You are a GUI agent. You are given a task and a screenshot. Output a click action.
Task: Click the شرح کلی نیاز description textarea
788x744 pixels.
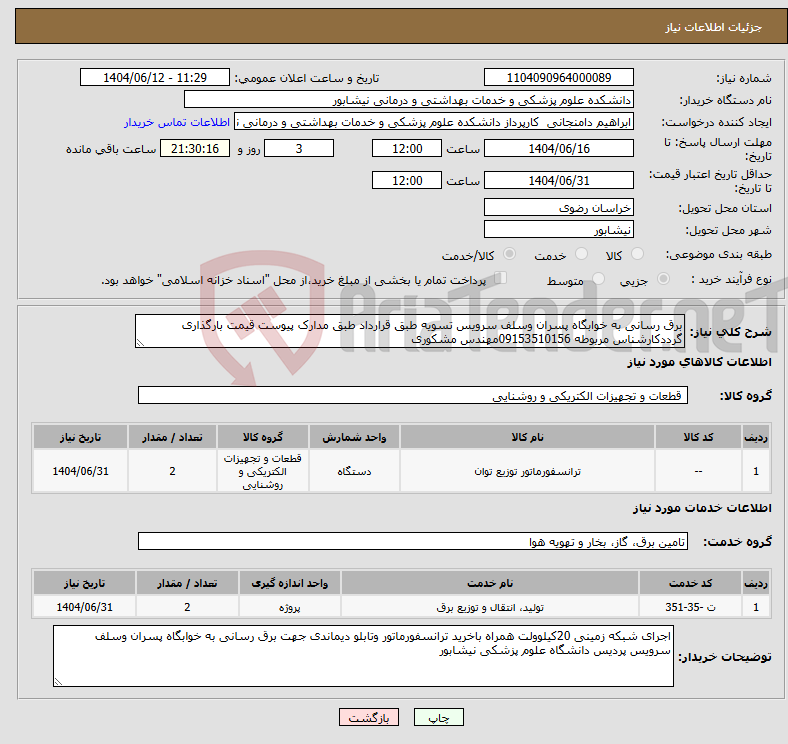click(x=410, y=331)
